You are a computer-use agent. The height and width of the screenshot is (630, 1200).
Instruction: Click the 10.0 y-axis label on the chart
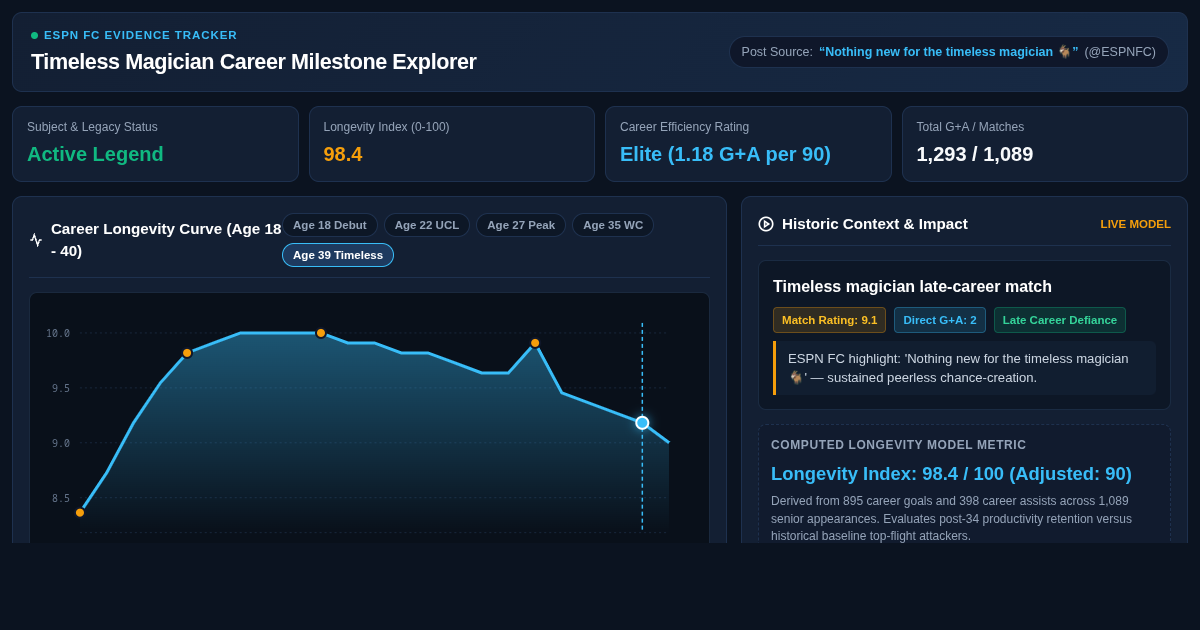tap(58, 333)
